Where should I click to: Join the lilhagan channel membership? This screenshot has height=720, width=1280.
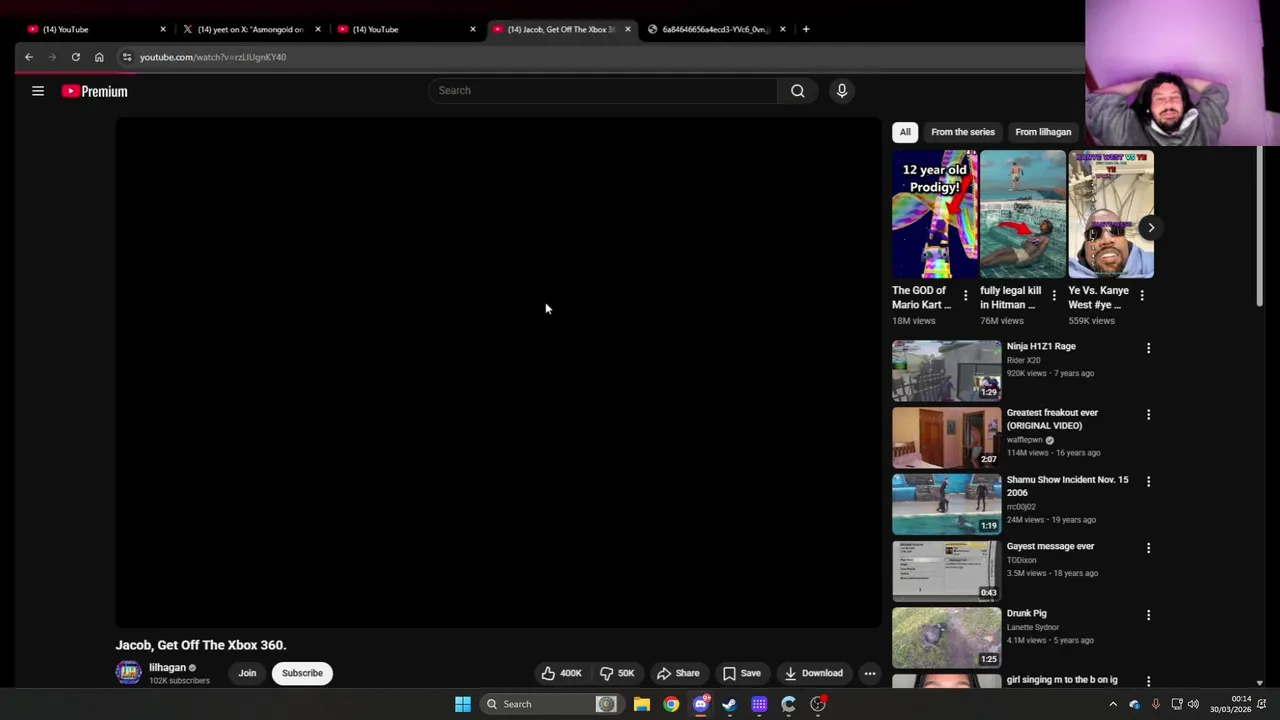click(247, 673)
